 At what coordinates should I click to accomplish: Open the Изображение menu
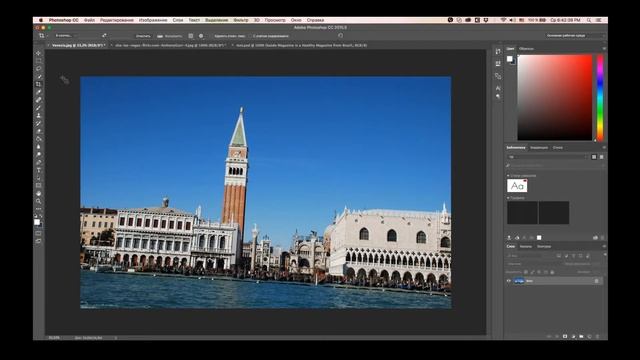click(x=153, y=20)
